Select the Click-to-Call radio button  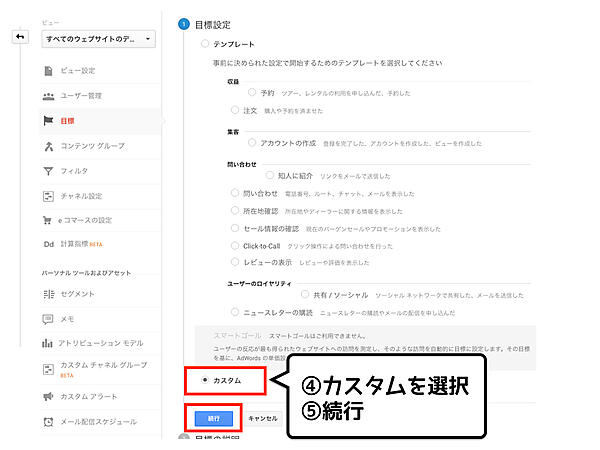235,245
